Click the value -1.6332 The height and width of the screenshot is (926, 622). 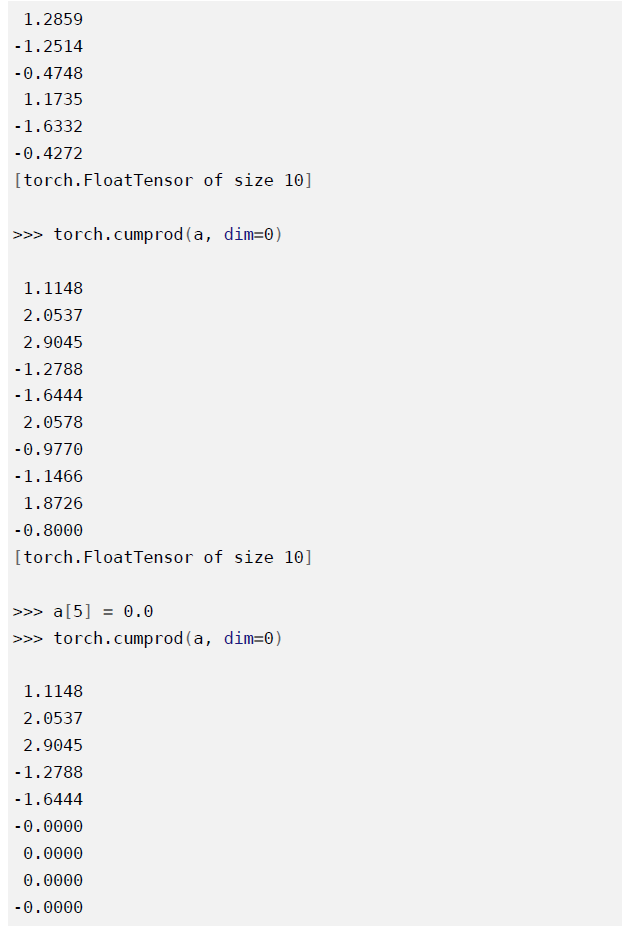tap(48, 126)
